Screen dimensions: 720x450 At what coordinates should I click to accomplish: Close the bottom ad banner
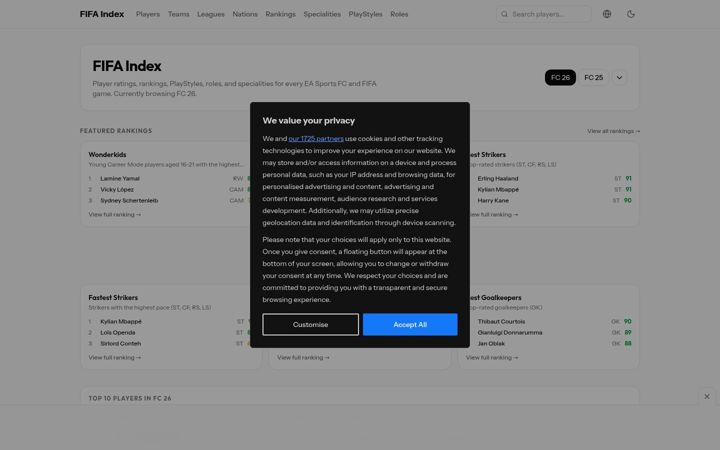707,396
